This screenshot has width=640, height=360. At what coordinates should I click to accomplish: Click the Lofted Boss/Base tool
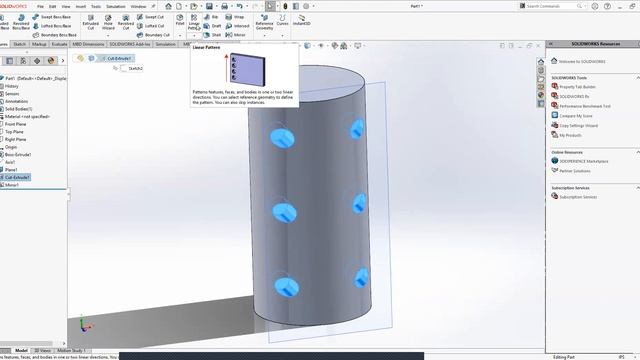(x=51, y=26)
